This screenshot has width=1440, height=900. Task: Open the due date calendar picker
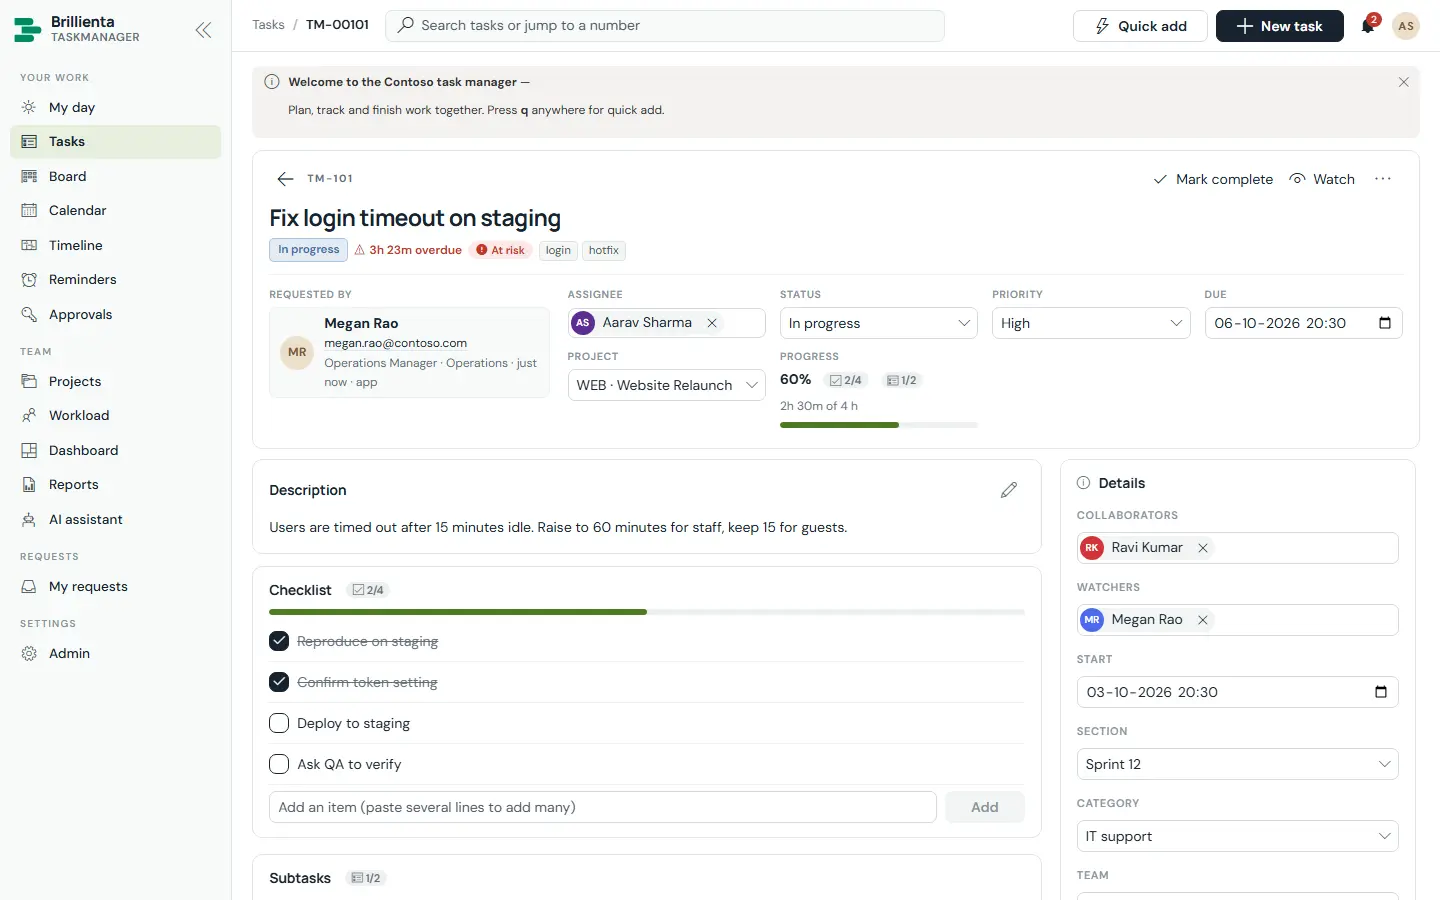(1385, 323)
